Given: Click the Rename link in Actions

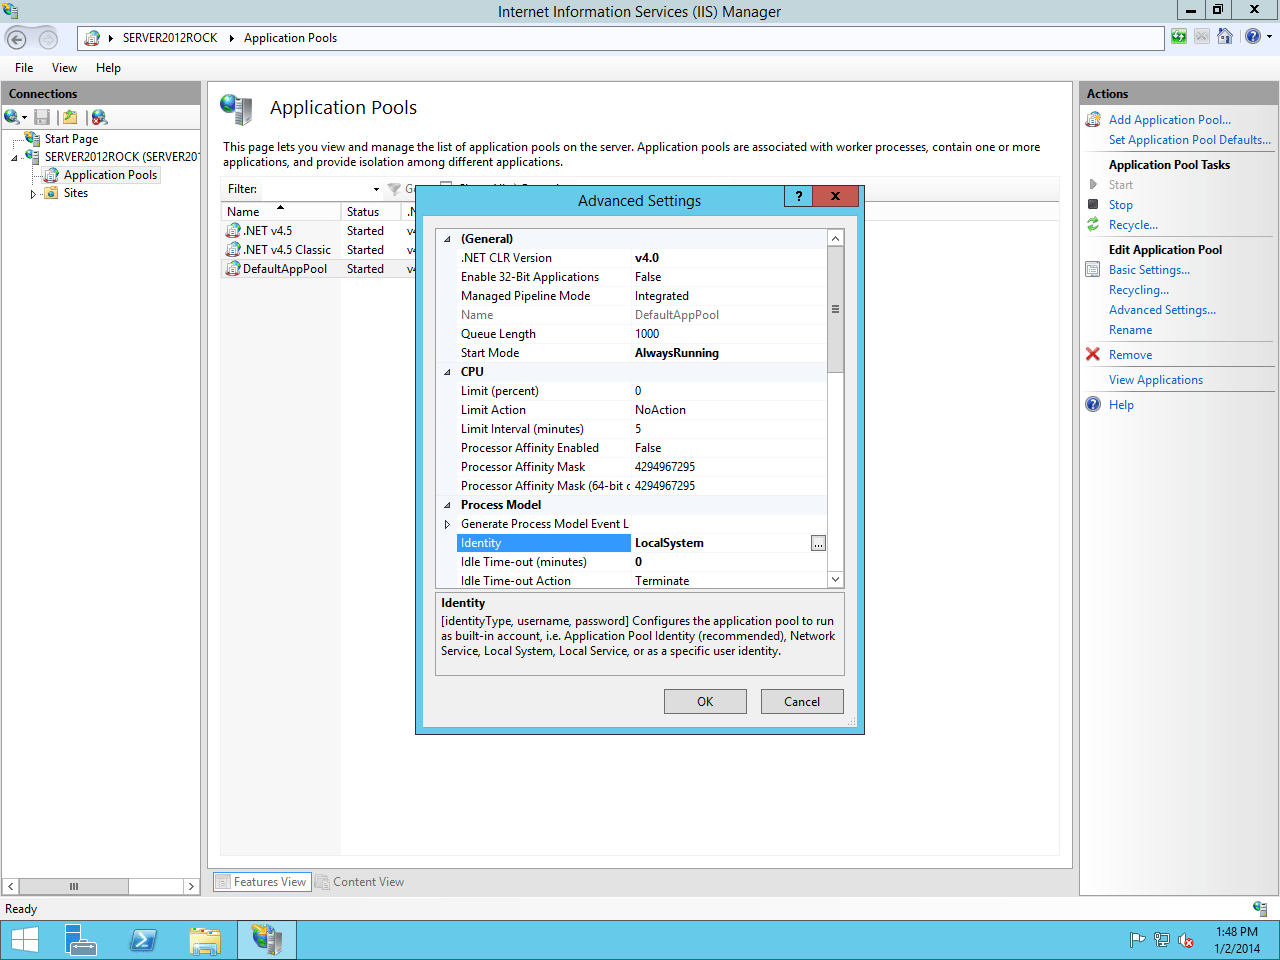Looking at the screenshot, I should click(x=1130, y=330).
